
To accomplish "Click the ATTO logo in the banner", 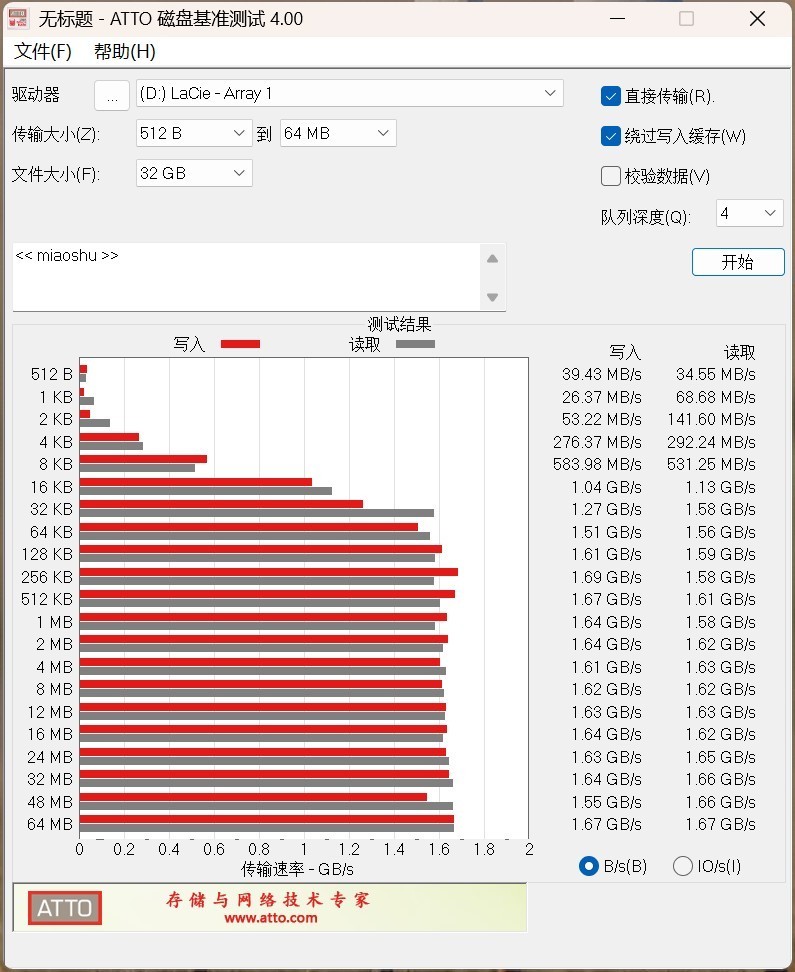I will (x=64, y=908).
